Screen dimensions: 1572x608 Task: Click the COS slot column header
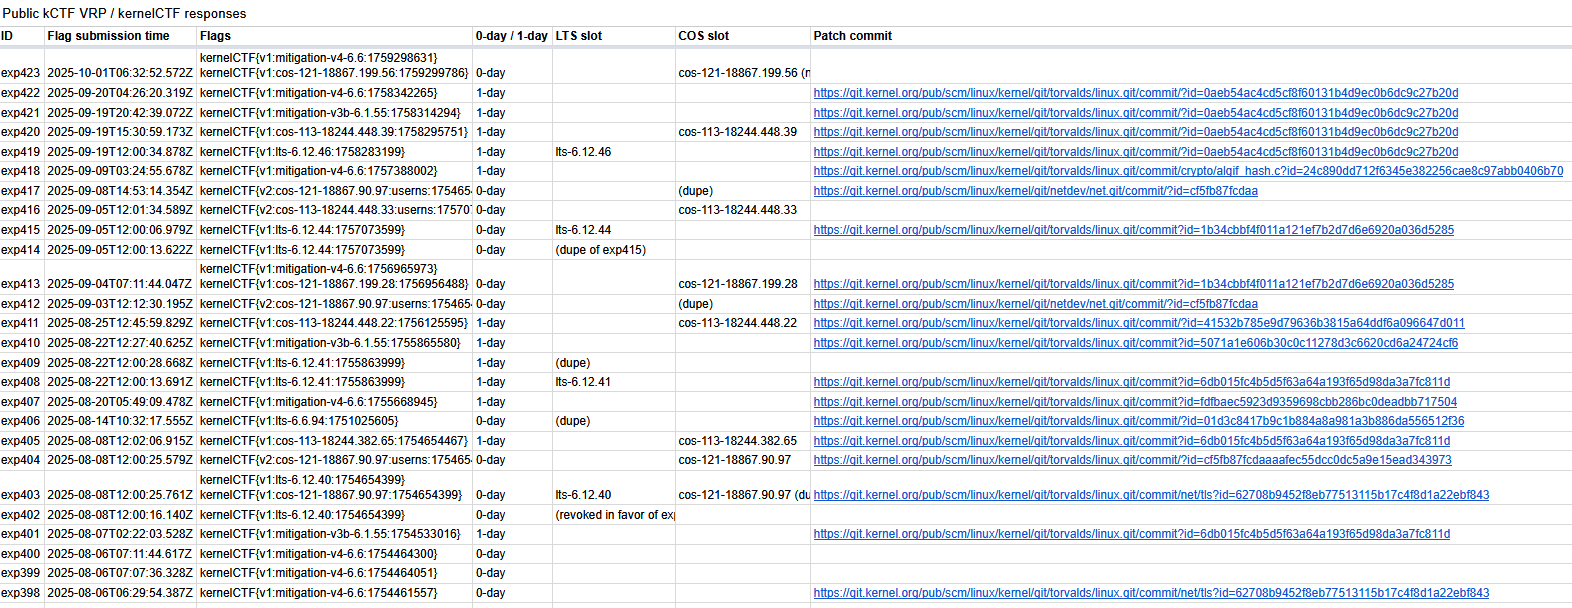point(703,36)
